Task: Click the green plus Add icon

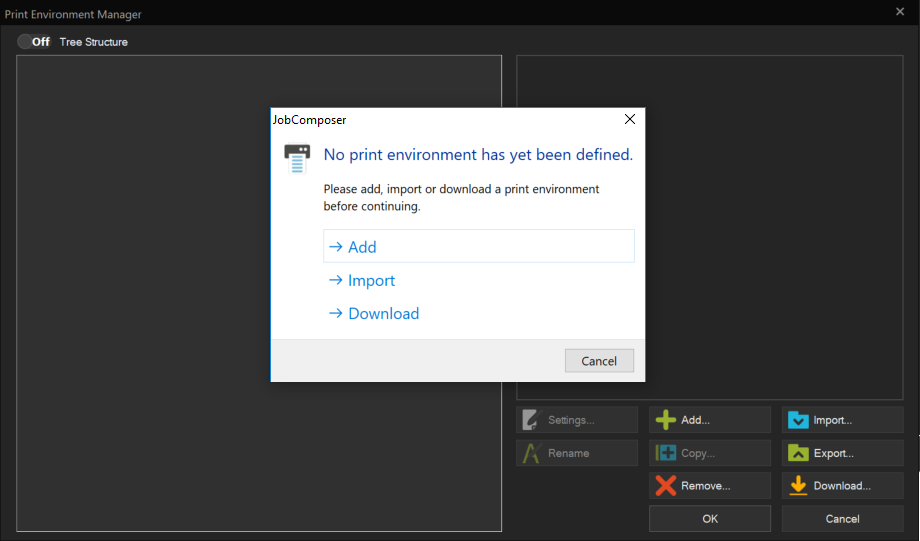Action: pos(665,420)
